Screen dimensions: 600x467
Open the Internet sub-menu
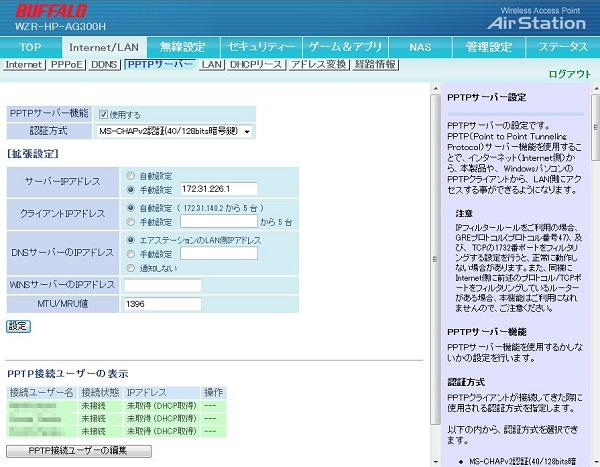click(x=24, y=64)
